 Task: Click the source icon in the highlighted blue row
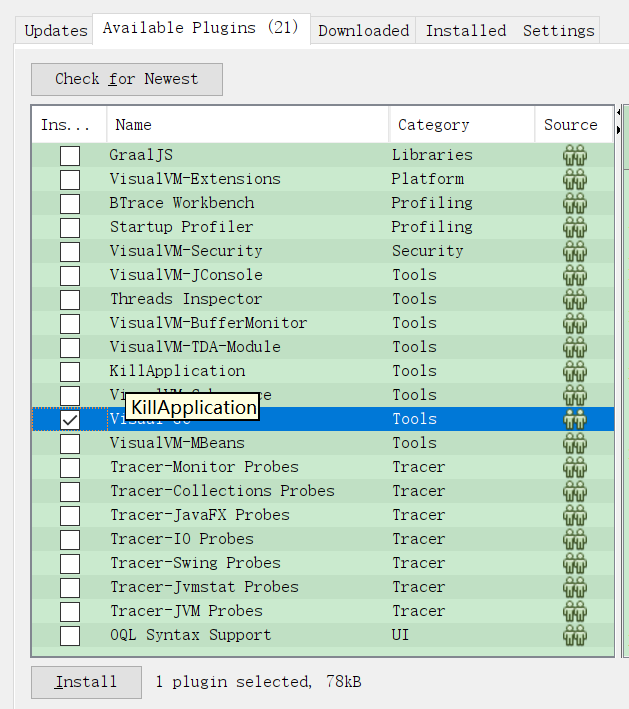[x=575, y=419]
